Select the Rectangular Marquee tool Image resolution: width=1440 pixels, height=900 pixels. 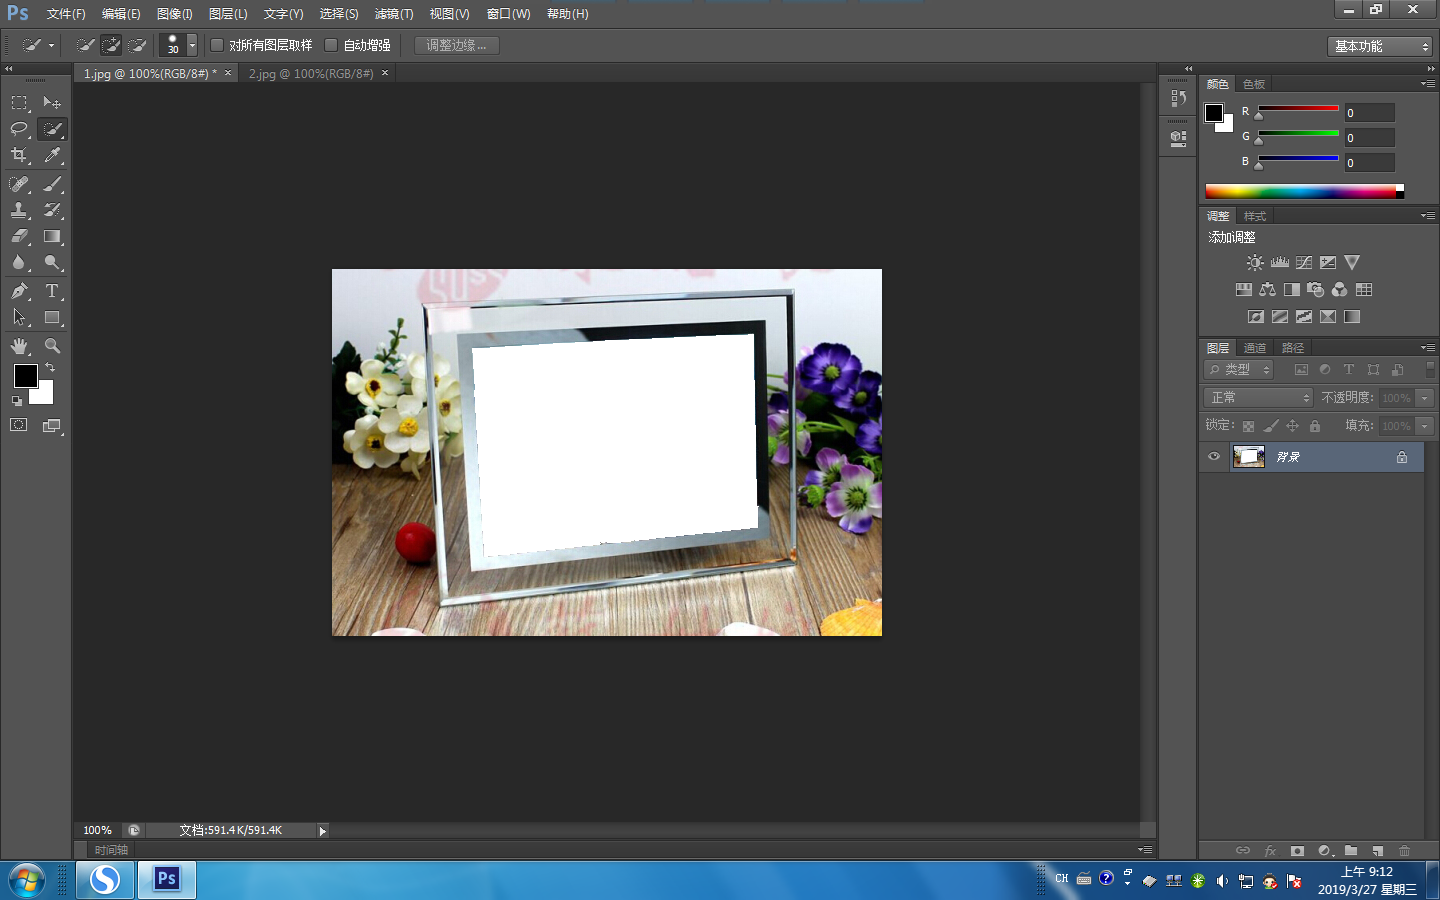(x=19, y=102)
